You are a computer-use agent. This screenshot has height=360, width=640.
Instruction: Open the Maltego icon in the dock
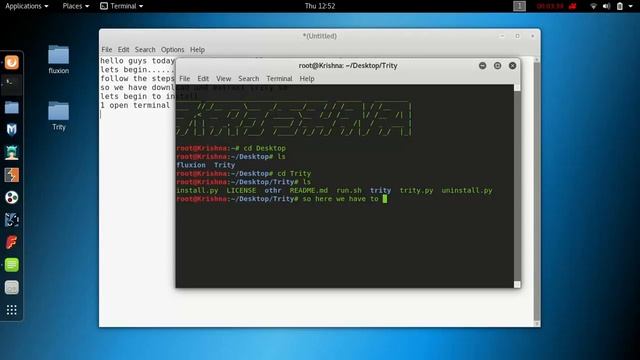[11, 198]
